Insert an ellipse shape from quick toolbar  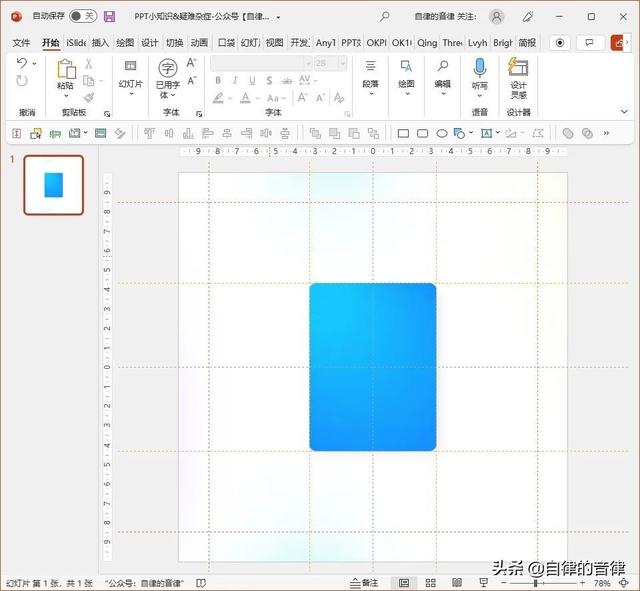point(442,133)
